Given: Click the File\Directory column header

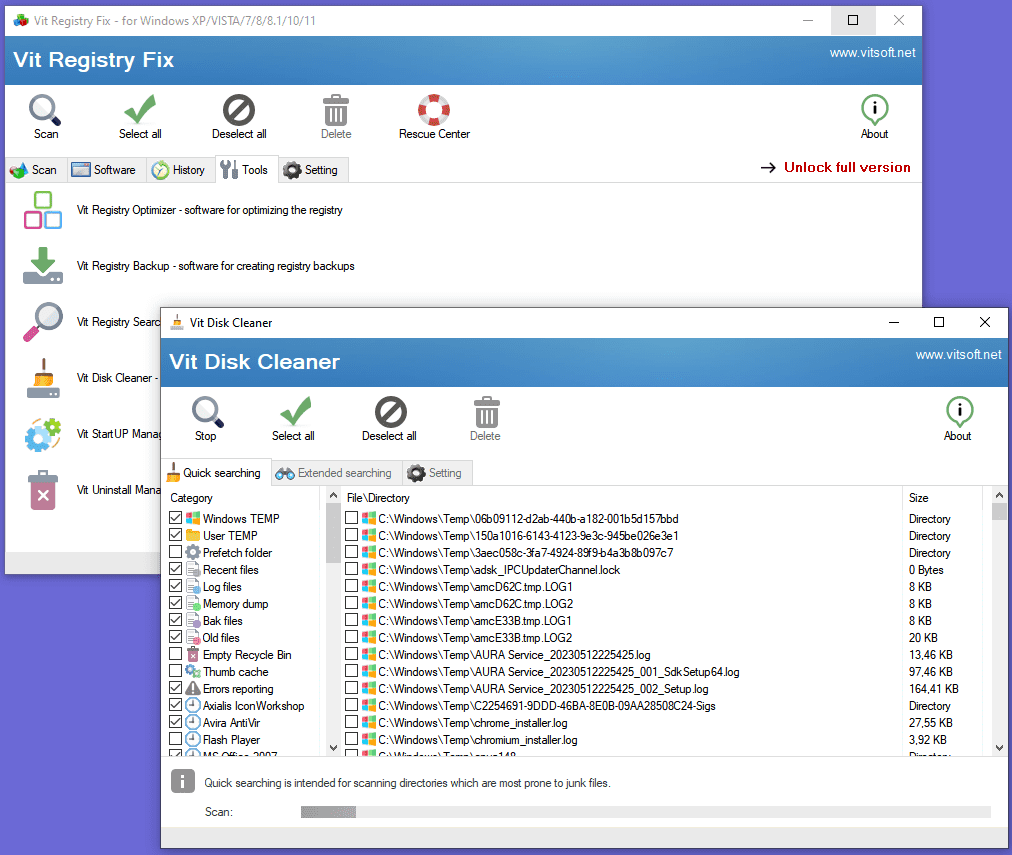Looking at the screenshot, I should point(621,498).
